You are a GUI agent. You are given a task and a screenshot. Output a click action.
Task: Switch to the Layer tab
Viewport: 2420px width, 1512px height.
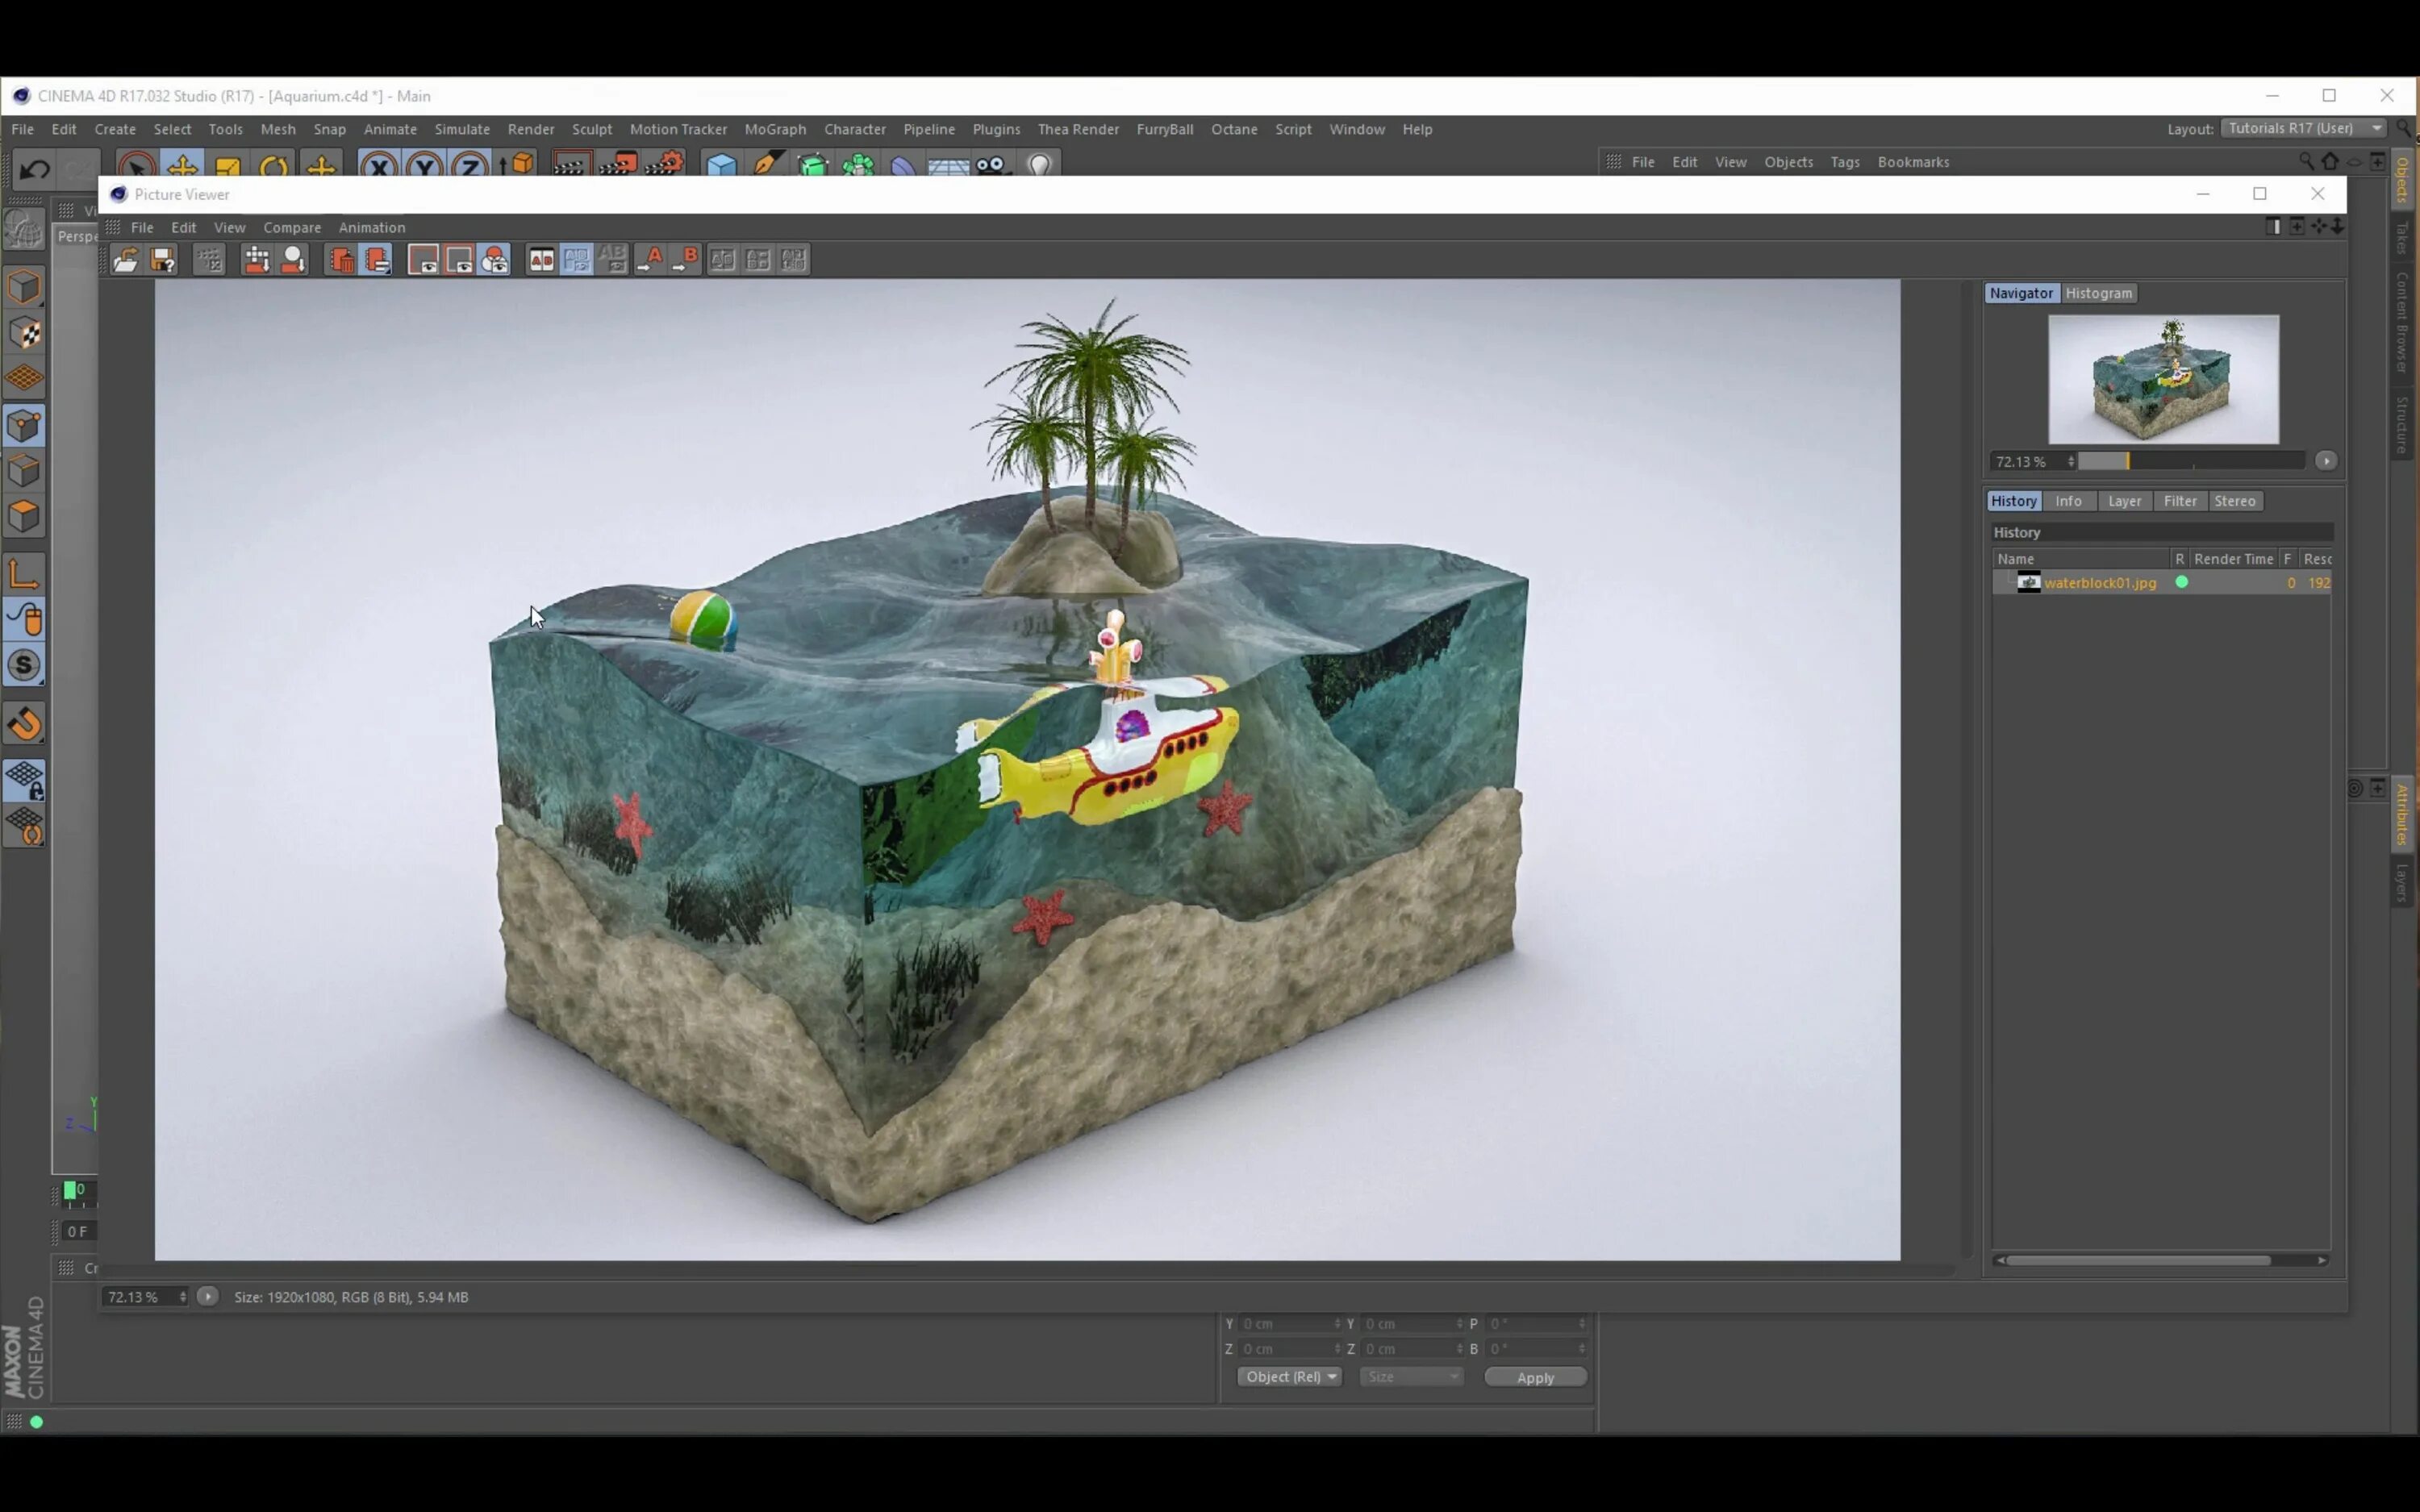click(2124, 501)
